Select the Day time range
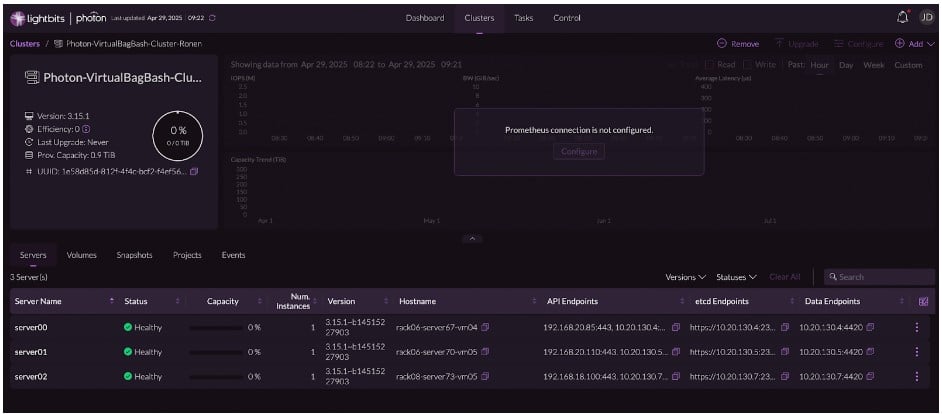 coord(846,65)
